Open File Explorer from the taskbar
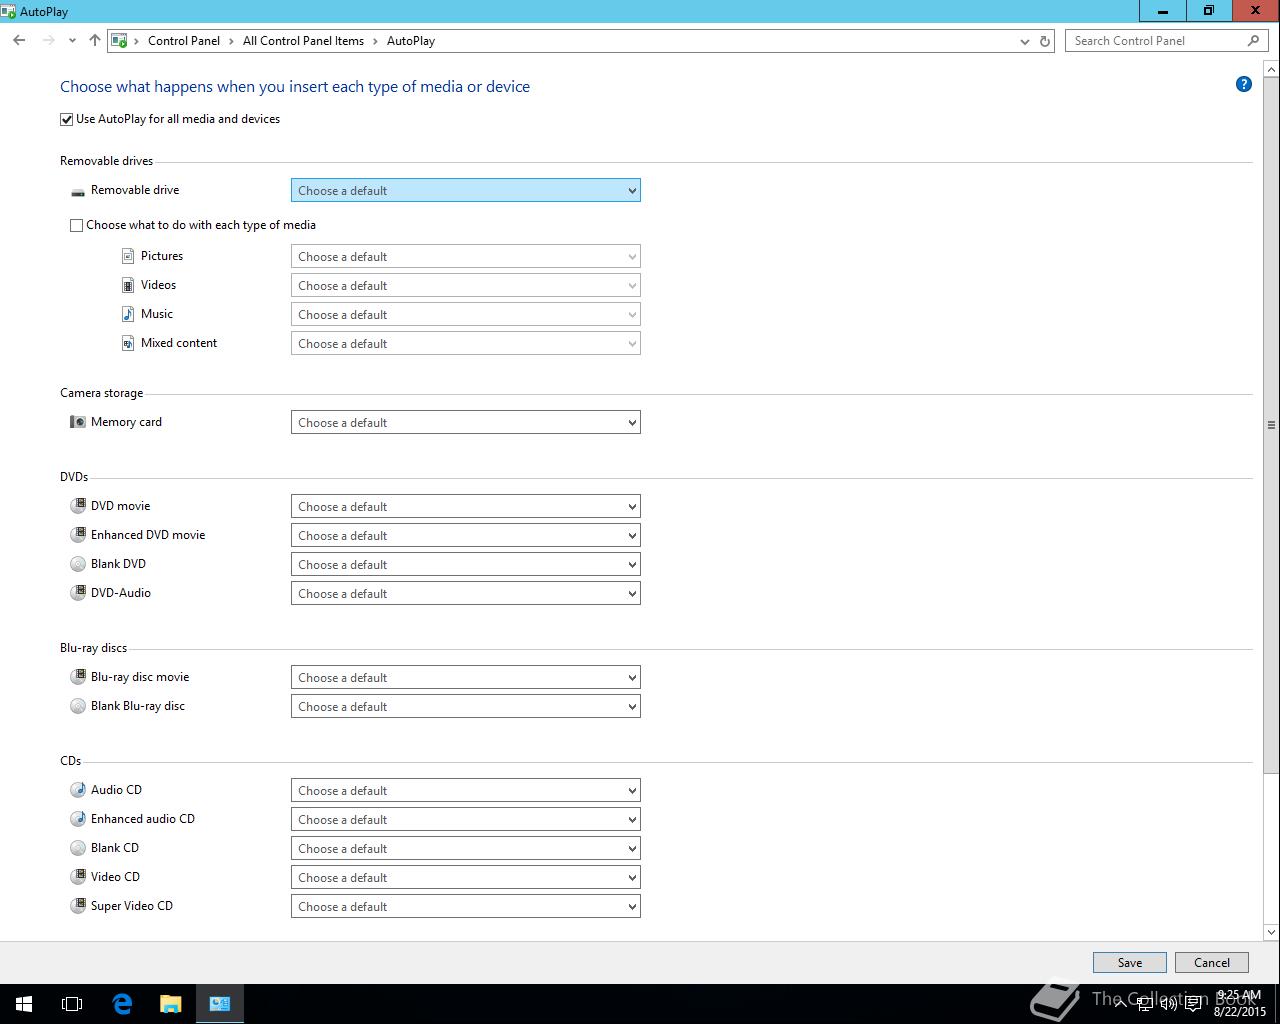 pos(170,1004)
